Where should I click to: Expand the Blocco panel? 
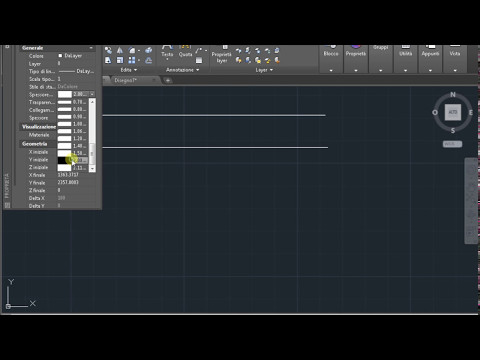coord(331,70)
